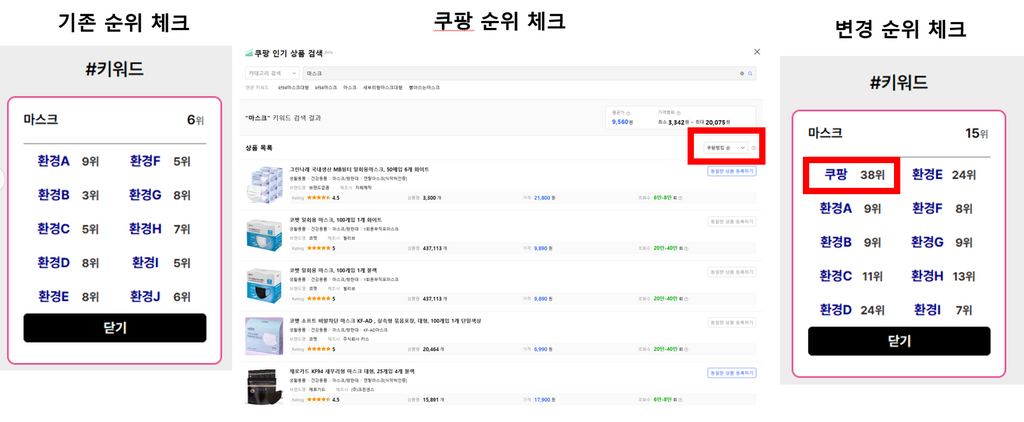Click the 조회수 info icon in the 제로가드 KF94 row

click(x=680, y=399)
